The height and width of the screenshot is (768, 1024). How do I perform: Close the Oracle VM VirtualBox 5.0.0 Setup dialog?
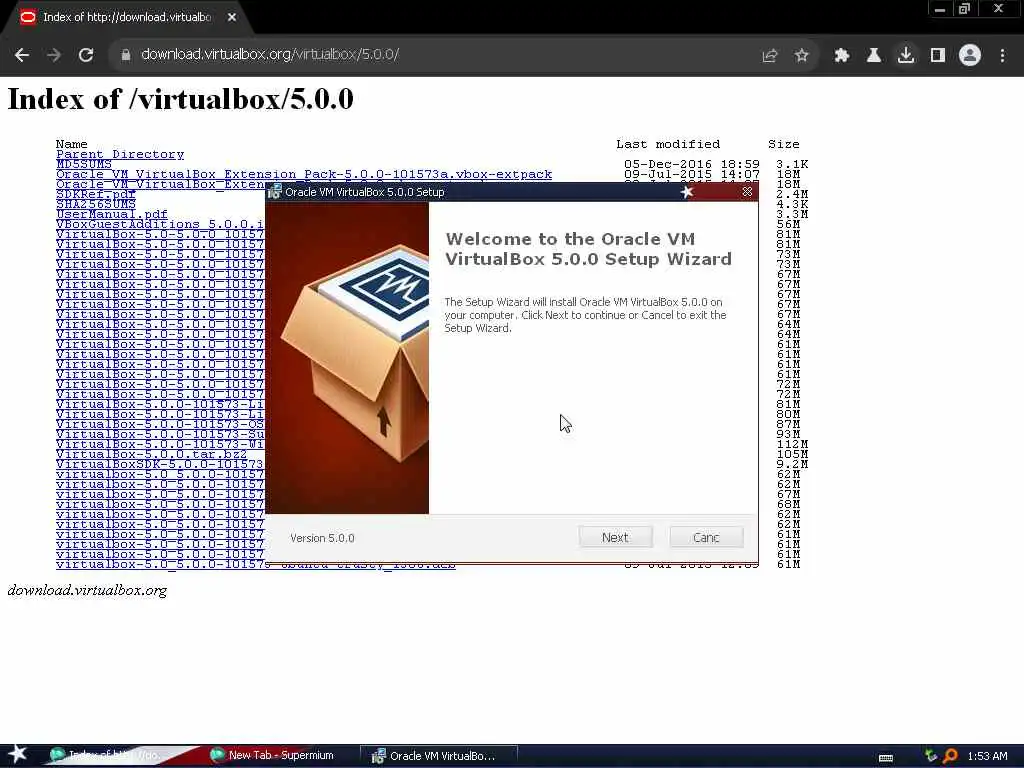[747, 192]
